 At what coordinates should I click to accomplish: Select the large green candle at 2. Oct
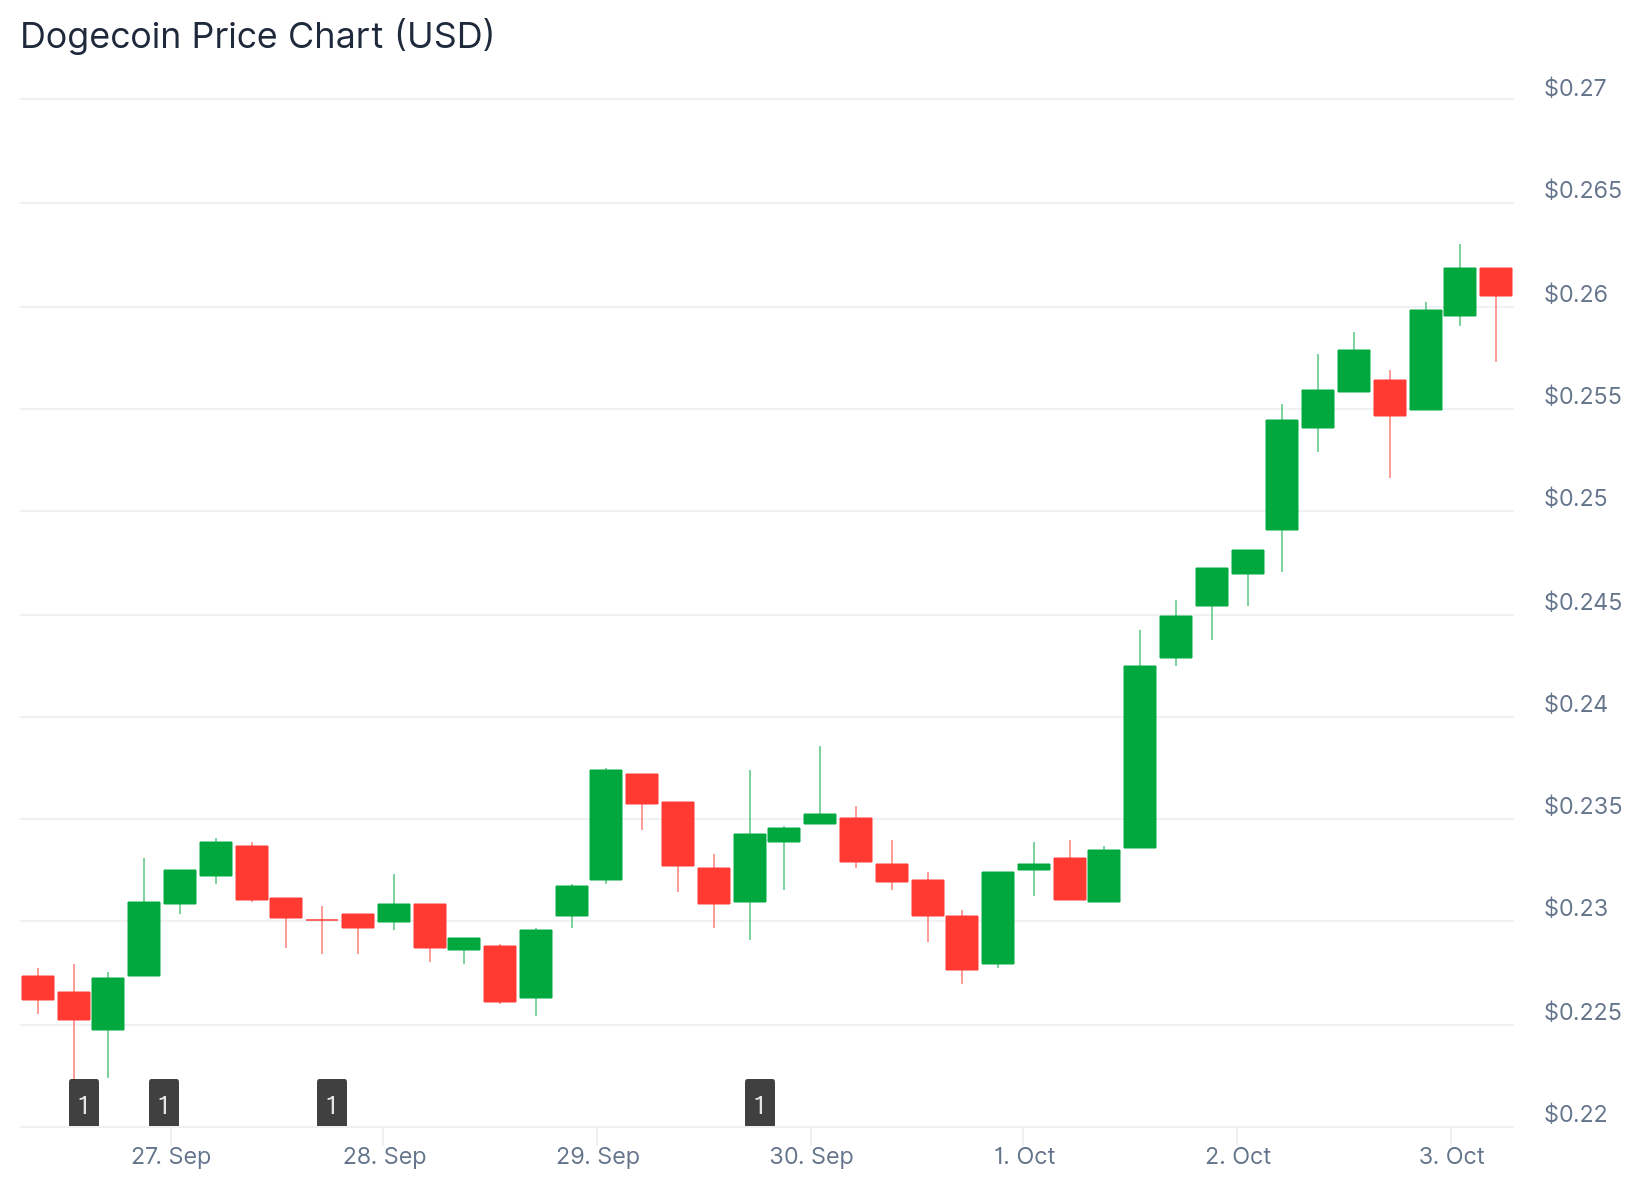pyautogui.click(x=1282, y=475)
